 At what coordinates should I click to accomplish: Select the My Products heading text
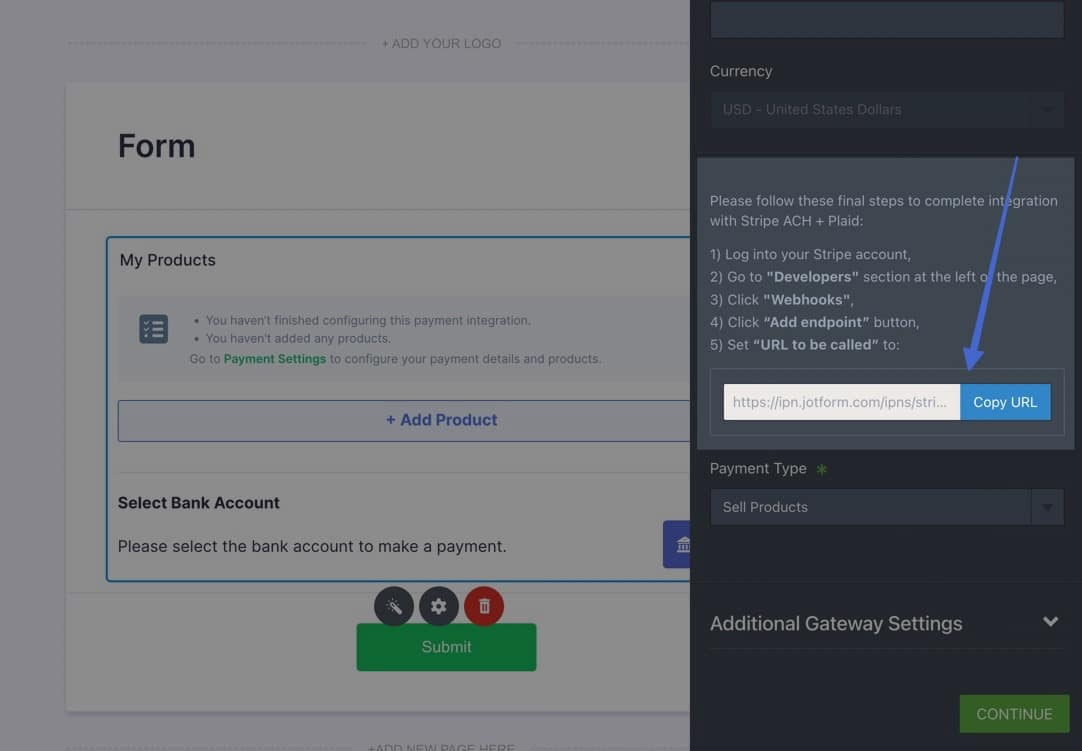tap(168, 260)
